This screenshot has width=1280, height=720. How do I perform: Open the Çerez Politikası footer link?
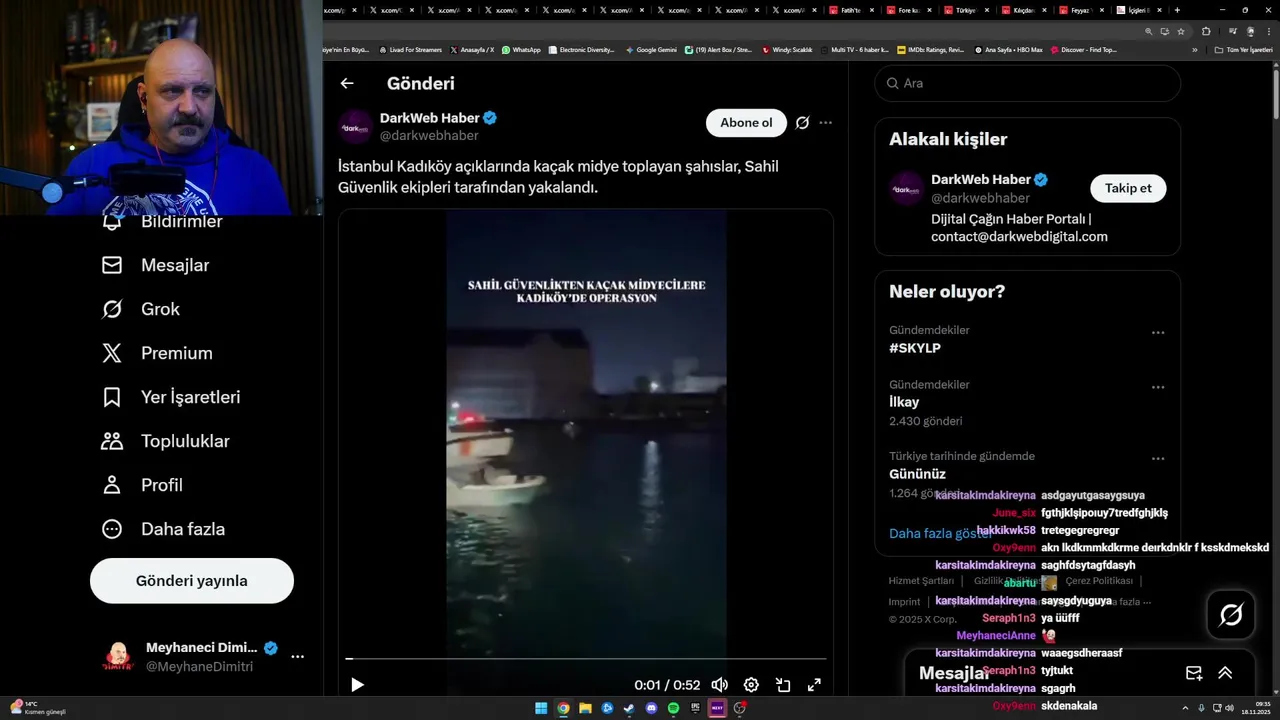pyautogui.click(x=1099, y=581)
